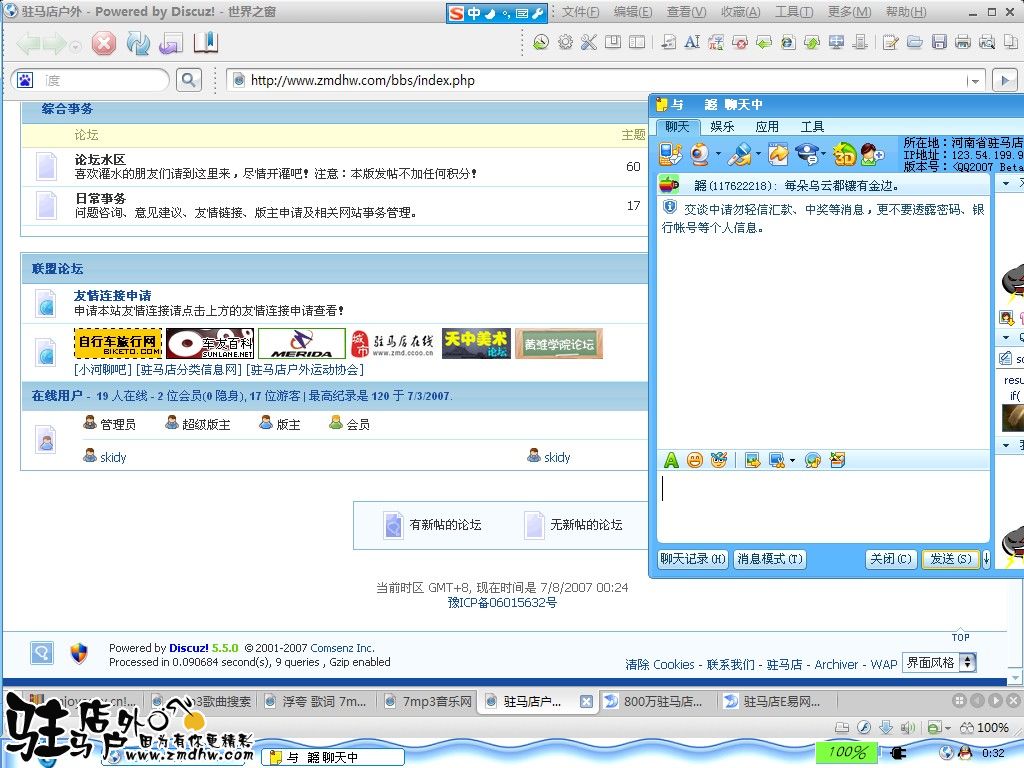Refresh the page in browser toolbar

point(138,44)
